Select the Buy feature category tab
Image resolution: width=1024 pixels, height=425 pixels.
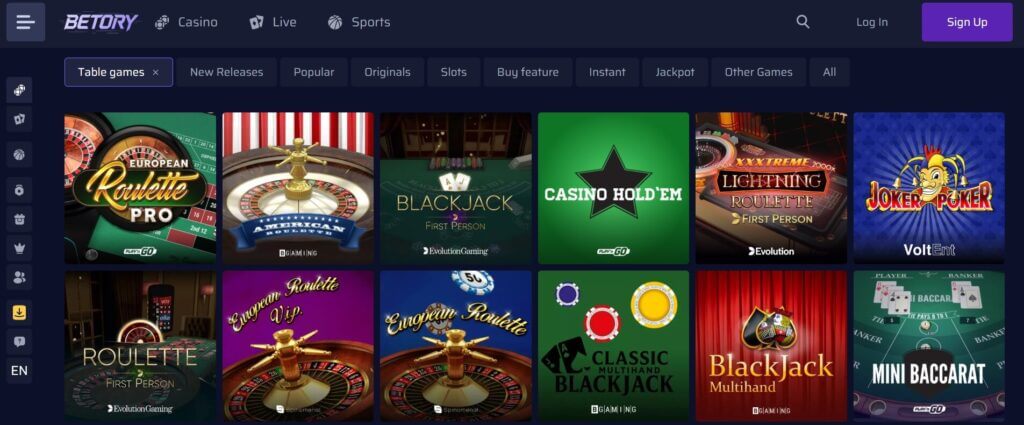click(528, 72)
